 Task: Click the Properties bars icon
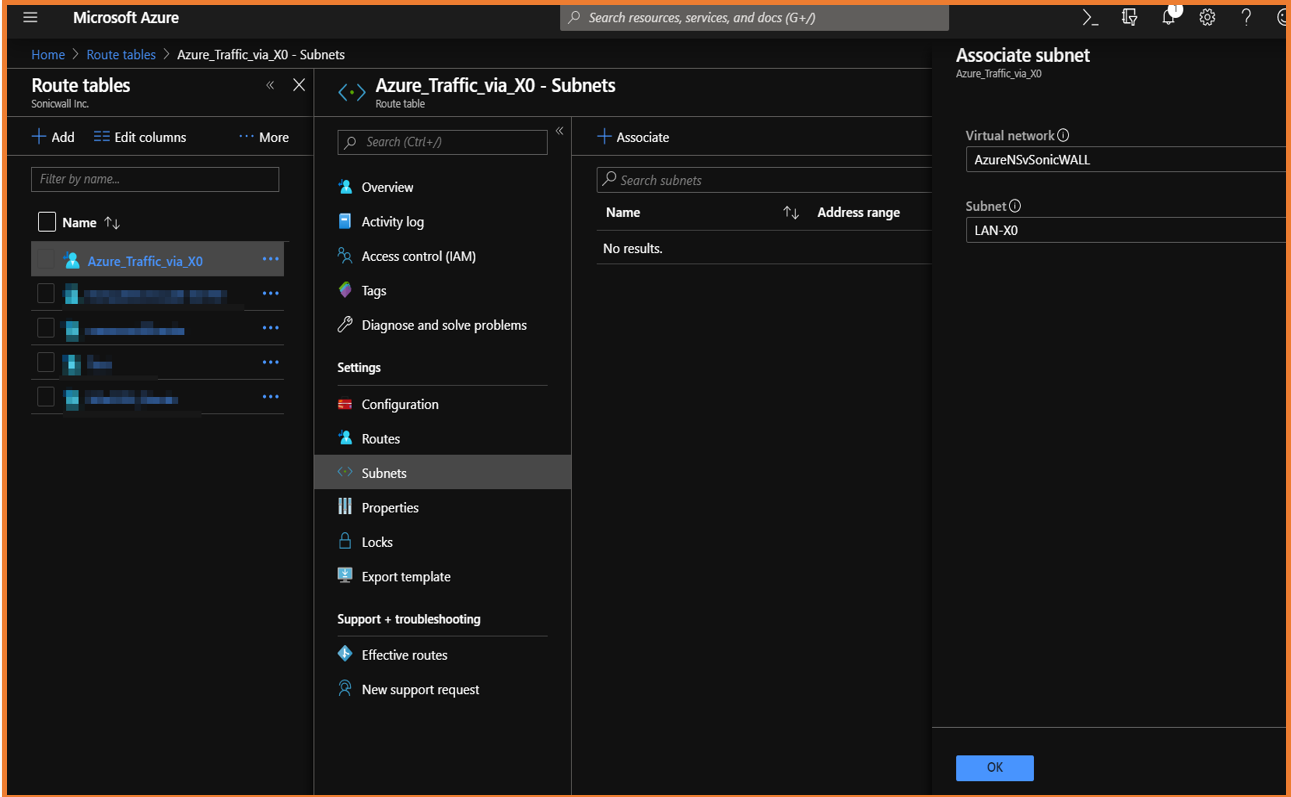tap(345, 507)
